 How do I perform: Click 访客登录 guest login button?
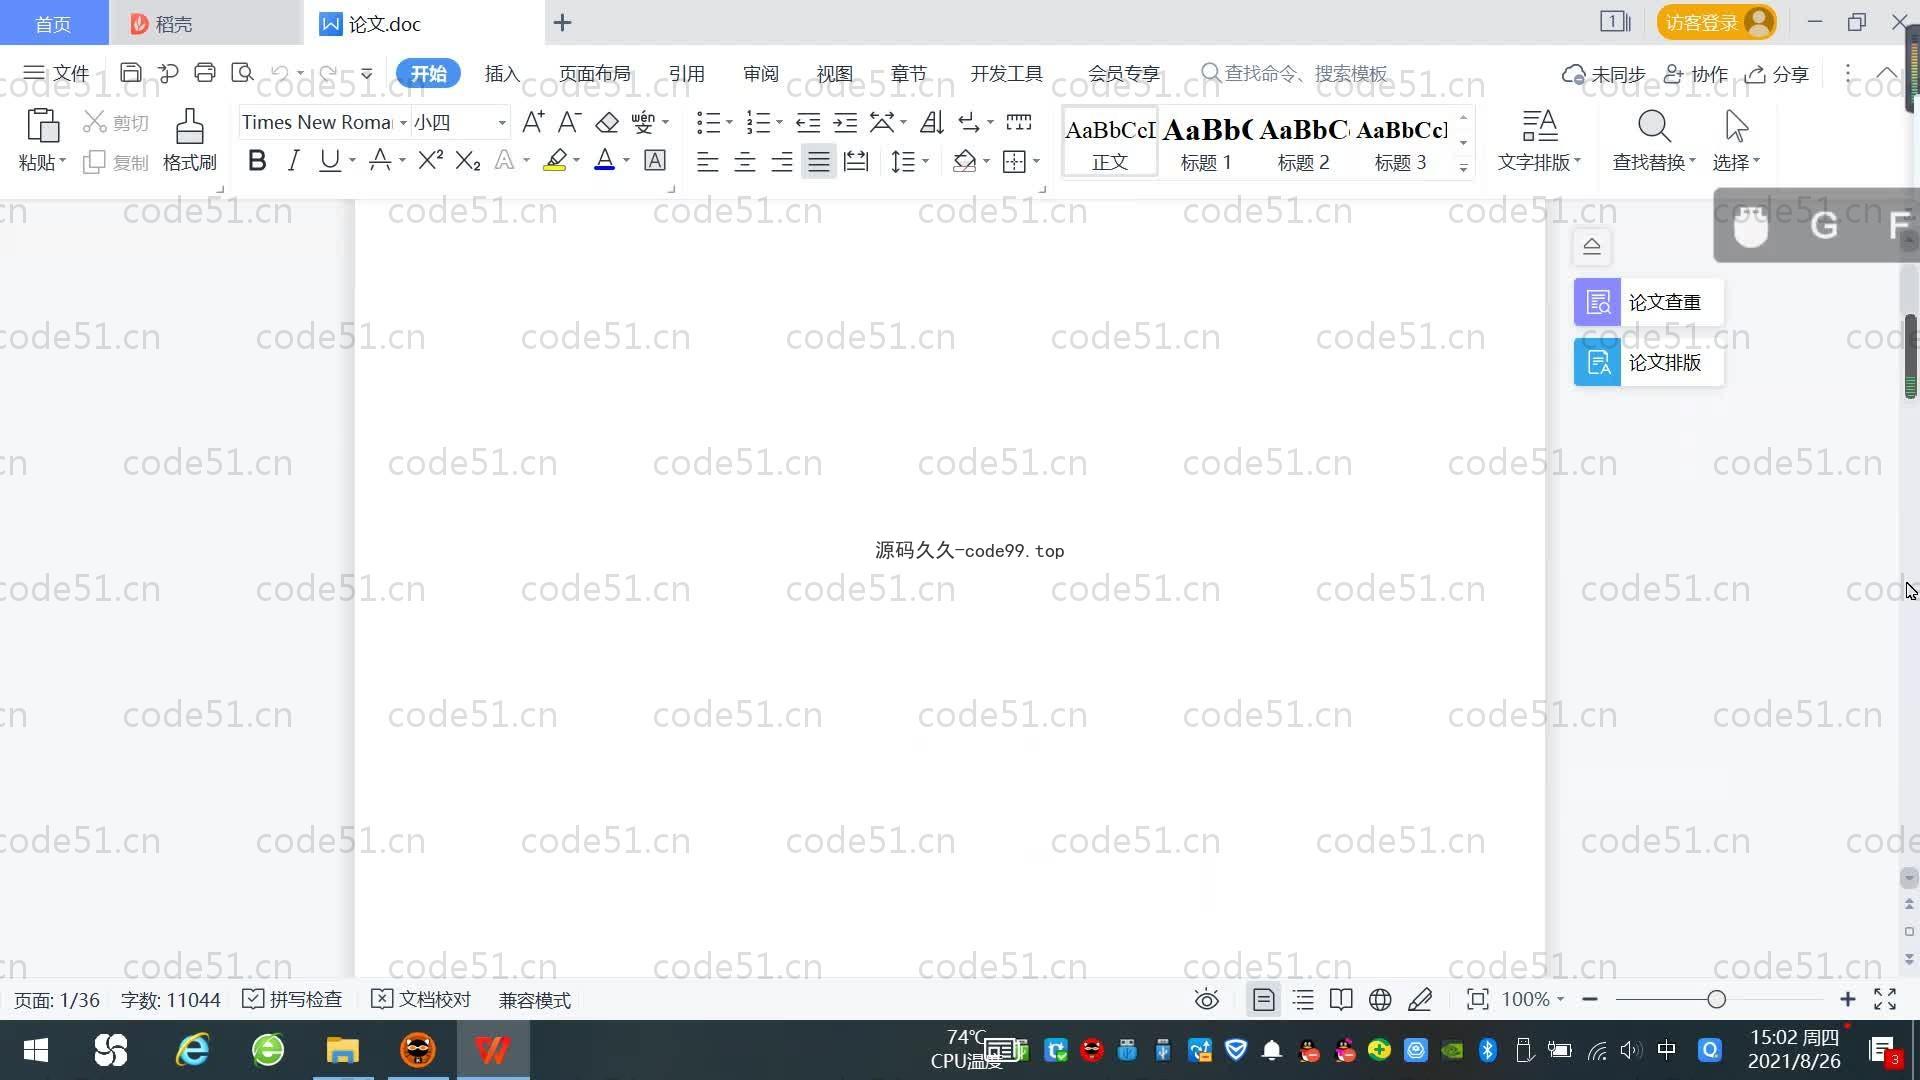[x=1717, y=22]
